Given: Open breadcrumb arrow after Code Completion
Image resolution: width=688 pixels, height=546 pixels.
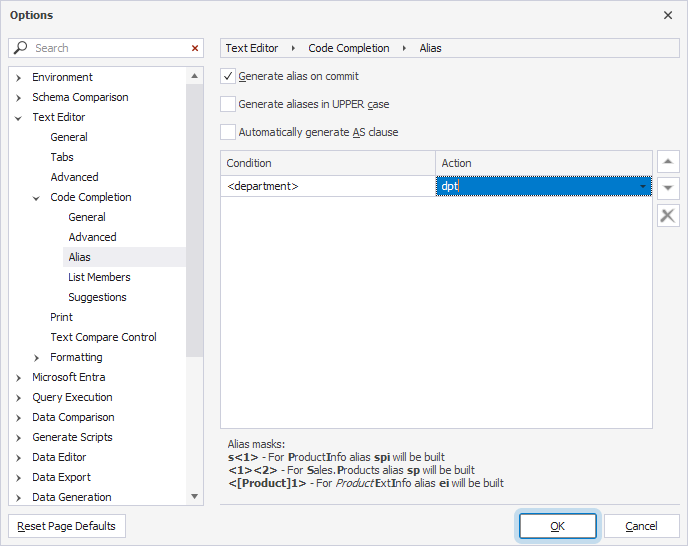Looking at the screenshot, I should (404, 48).
